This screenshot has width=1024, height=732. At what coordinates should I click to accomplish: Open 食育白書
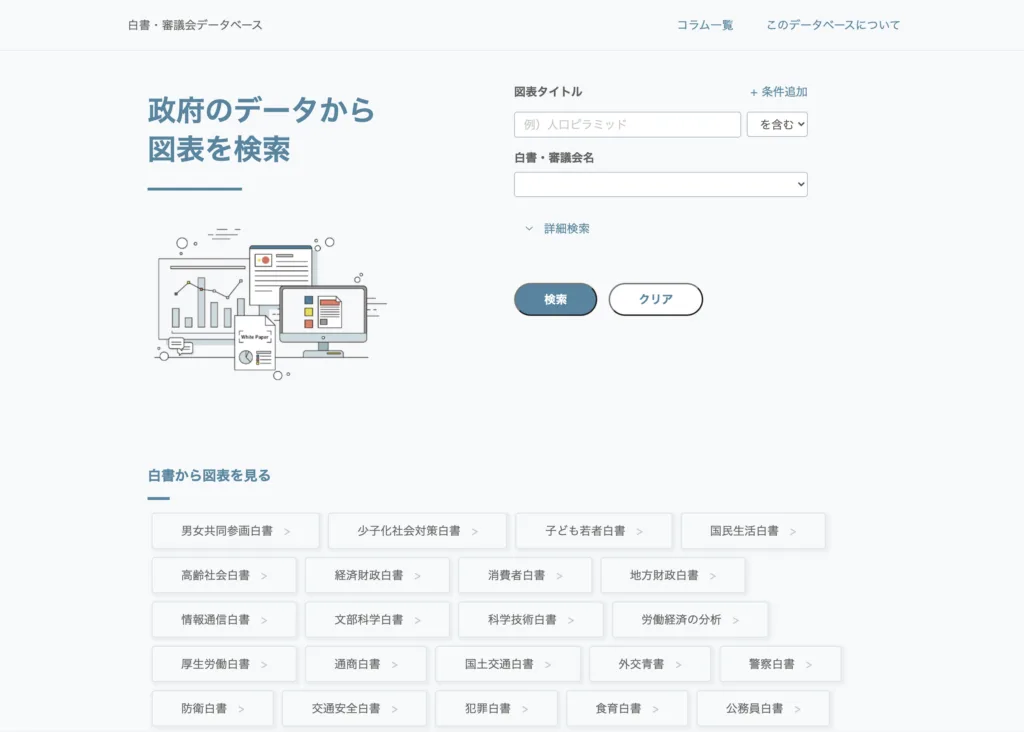pyautogui.click(x=627, y=708)
